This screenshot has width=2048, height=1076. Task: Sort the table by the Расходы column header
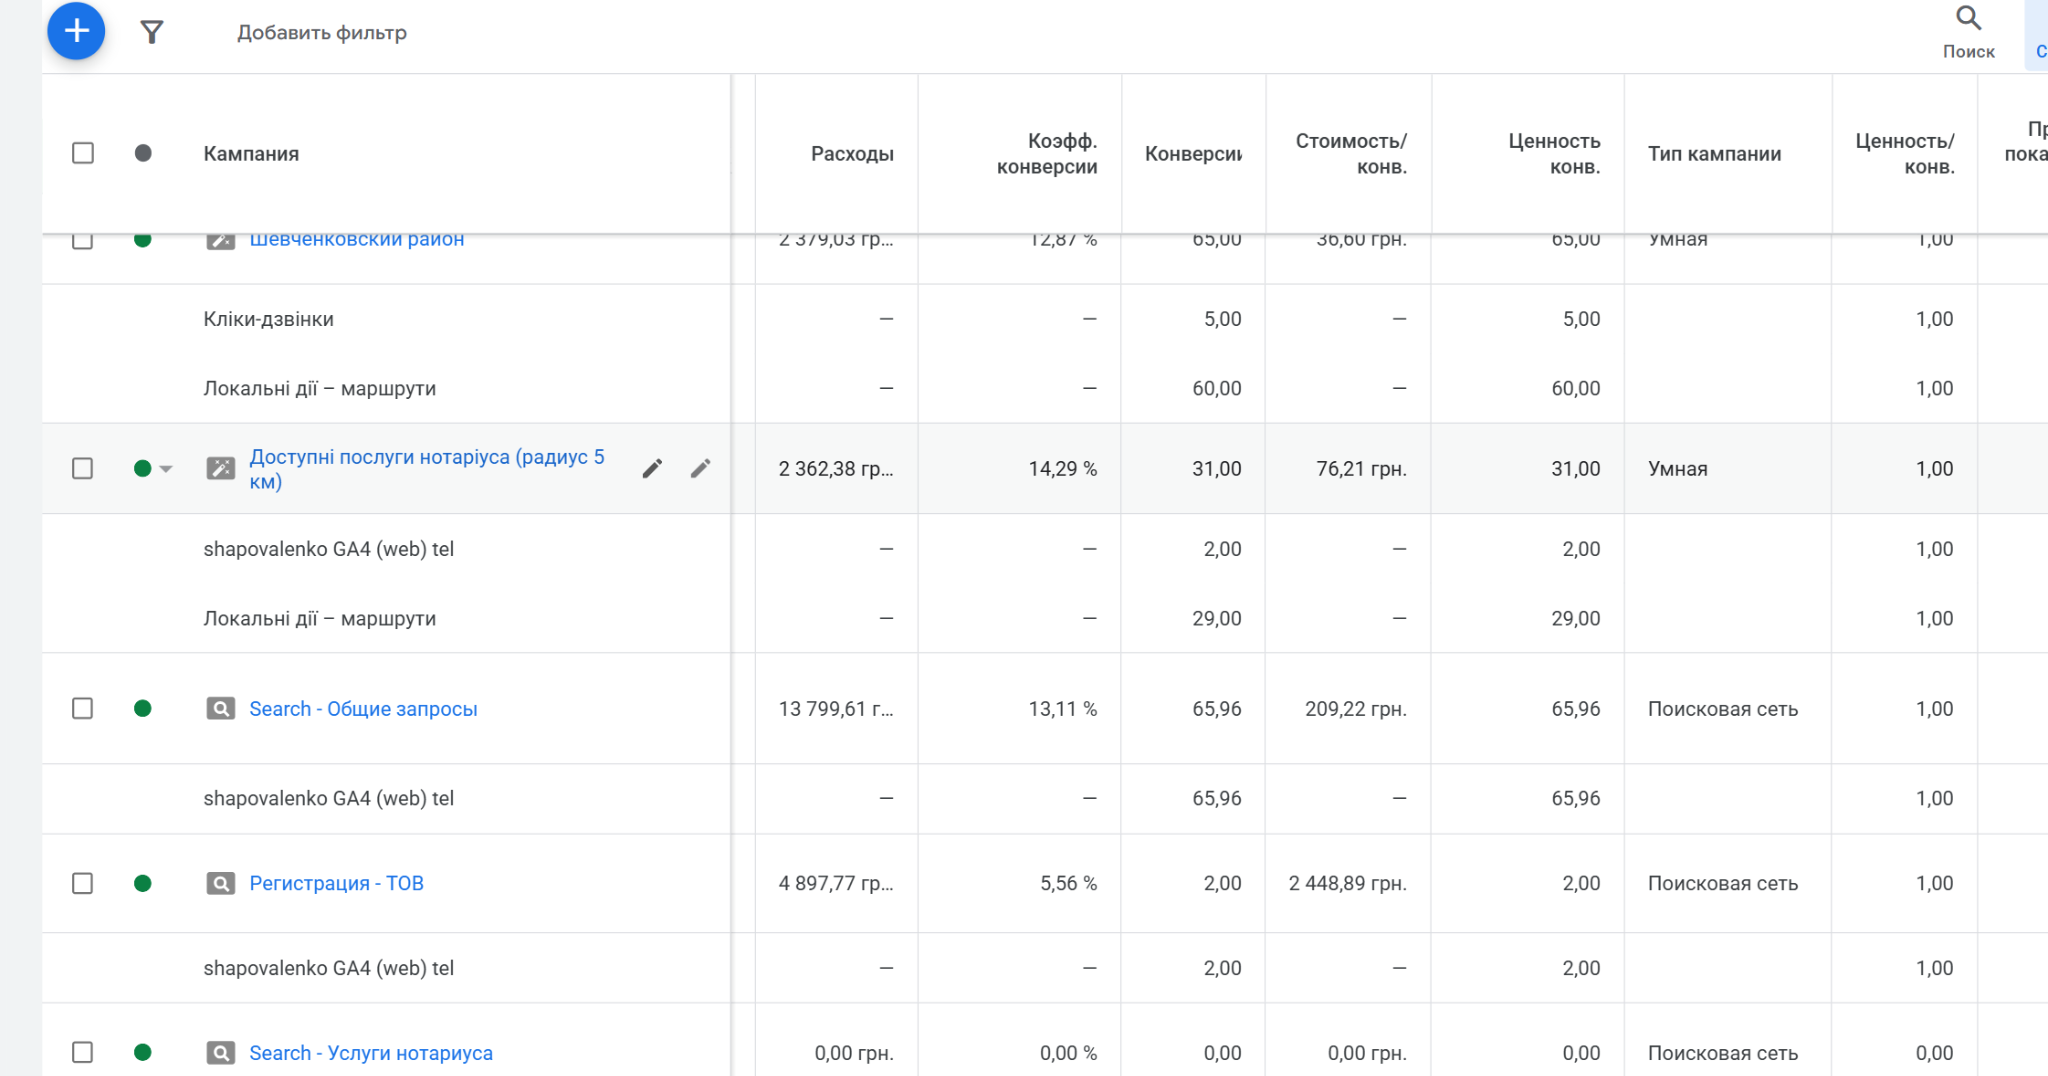[851, 152]
